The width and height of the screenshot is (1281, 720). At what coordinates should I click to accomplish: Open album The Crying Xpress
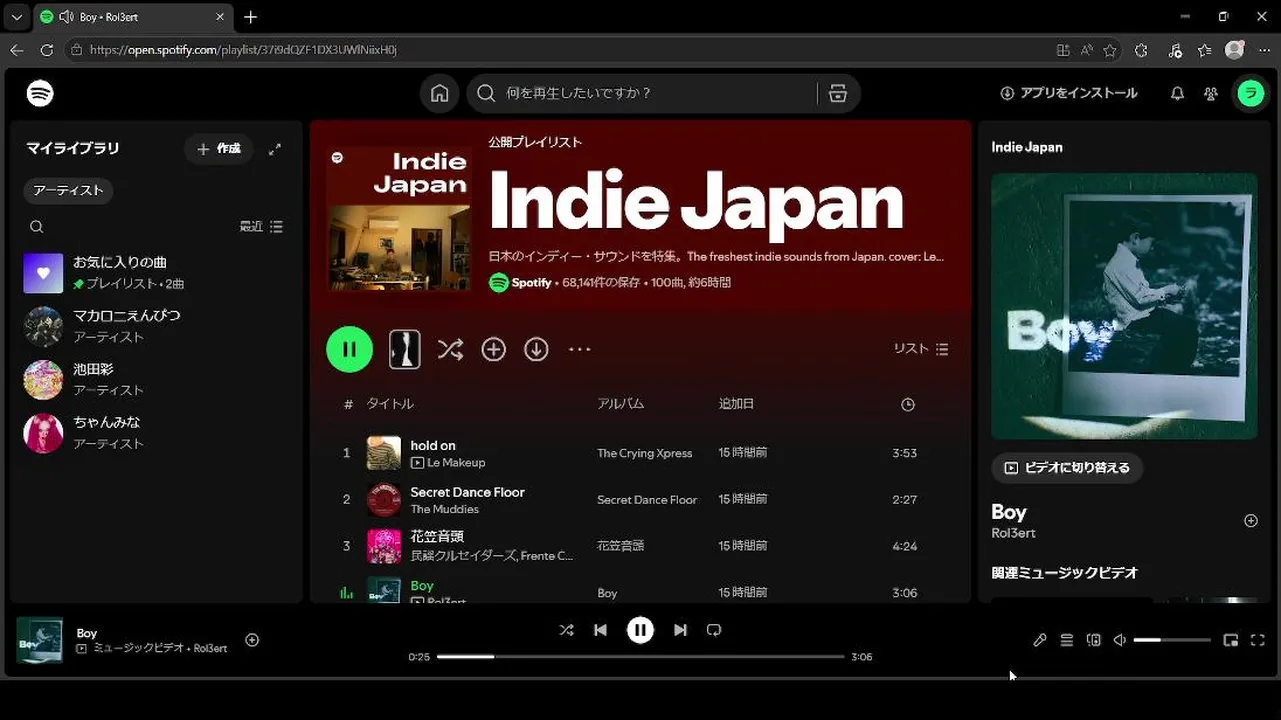(x=645, y=453)
